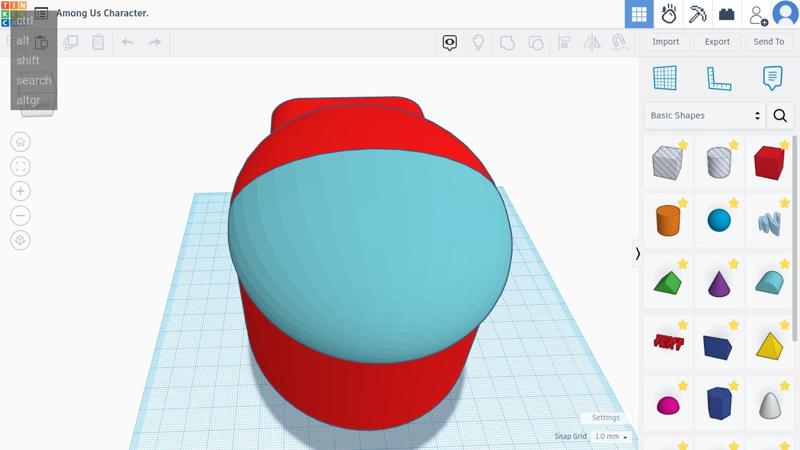
Task: Zoom out with minus button
Action: pos(20,215)
